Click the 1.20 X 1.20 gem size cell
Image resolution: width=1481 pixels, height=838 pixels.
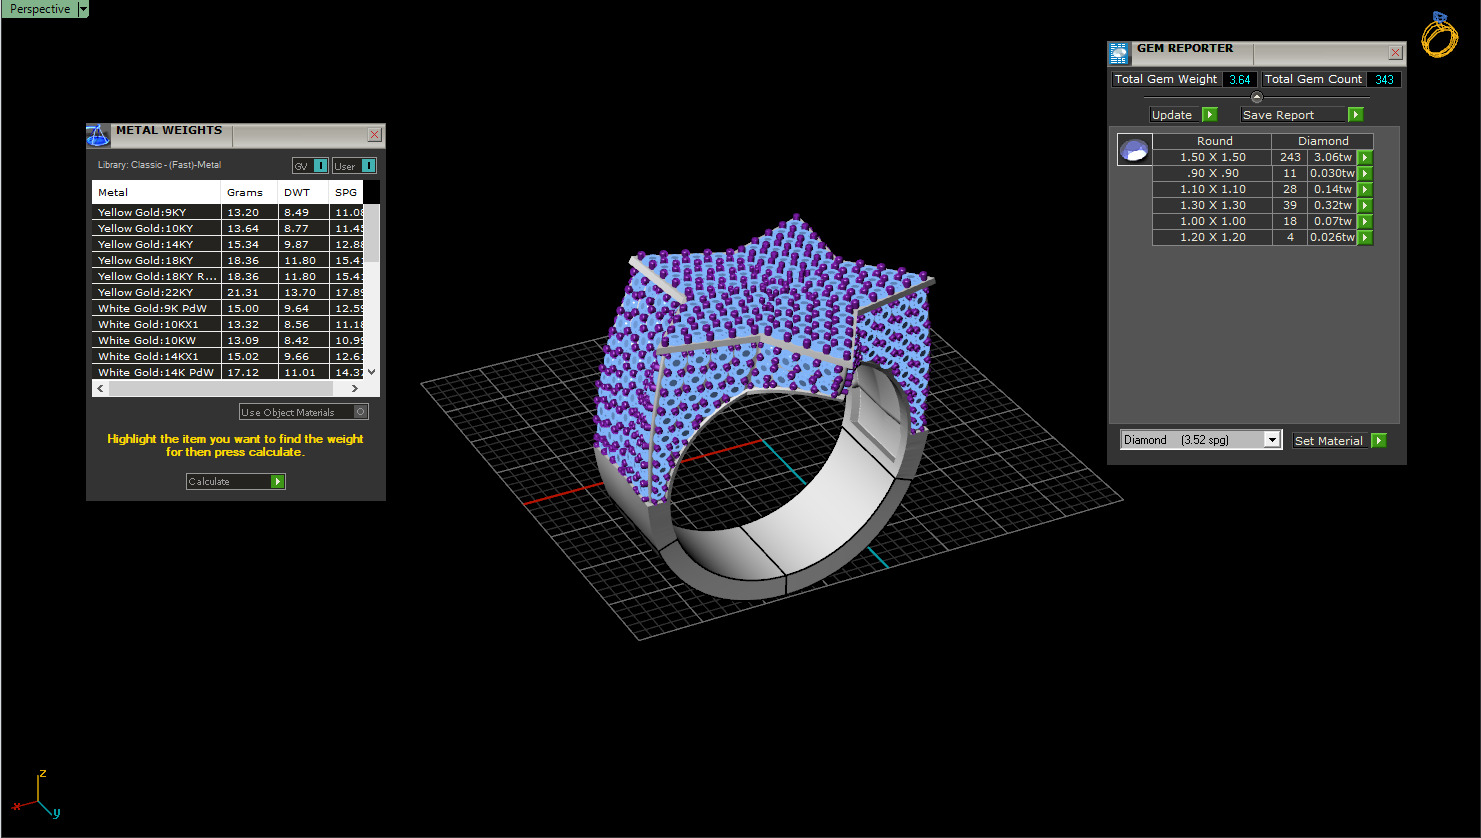coord(1213,237)
